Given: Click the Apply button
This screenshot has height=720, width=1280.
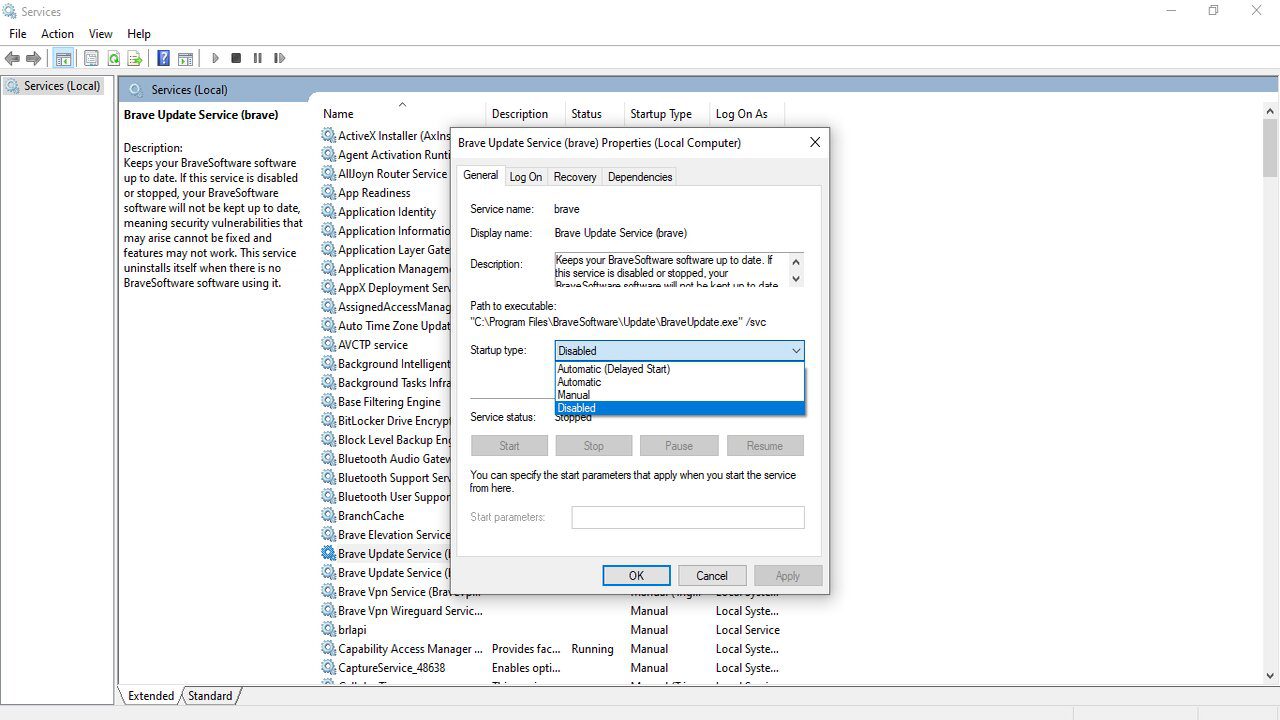Looking at the screenshot, I should pos(788,576).
